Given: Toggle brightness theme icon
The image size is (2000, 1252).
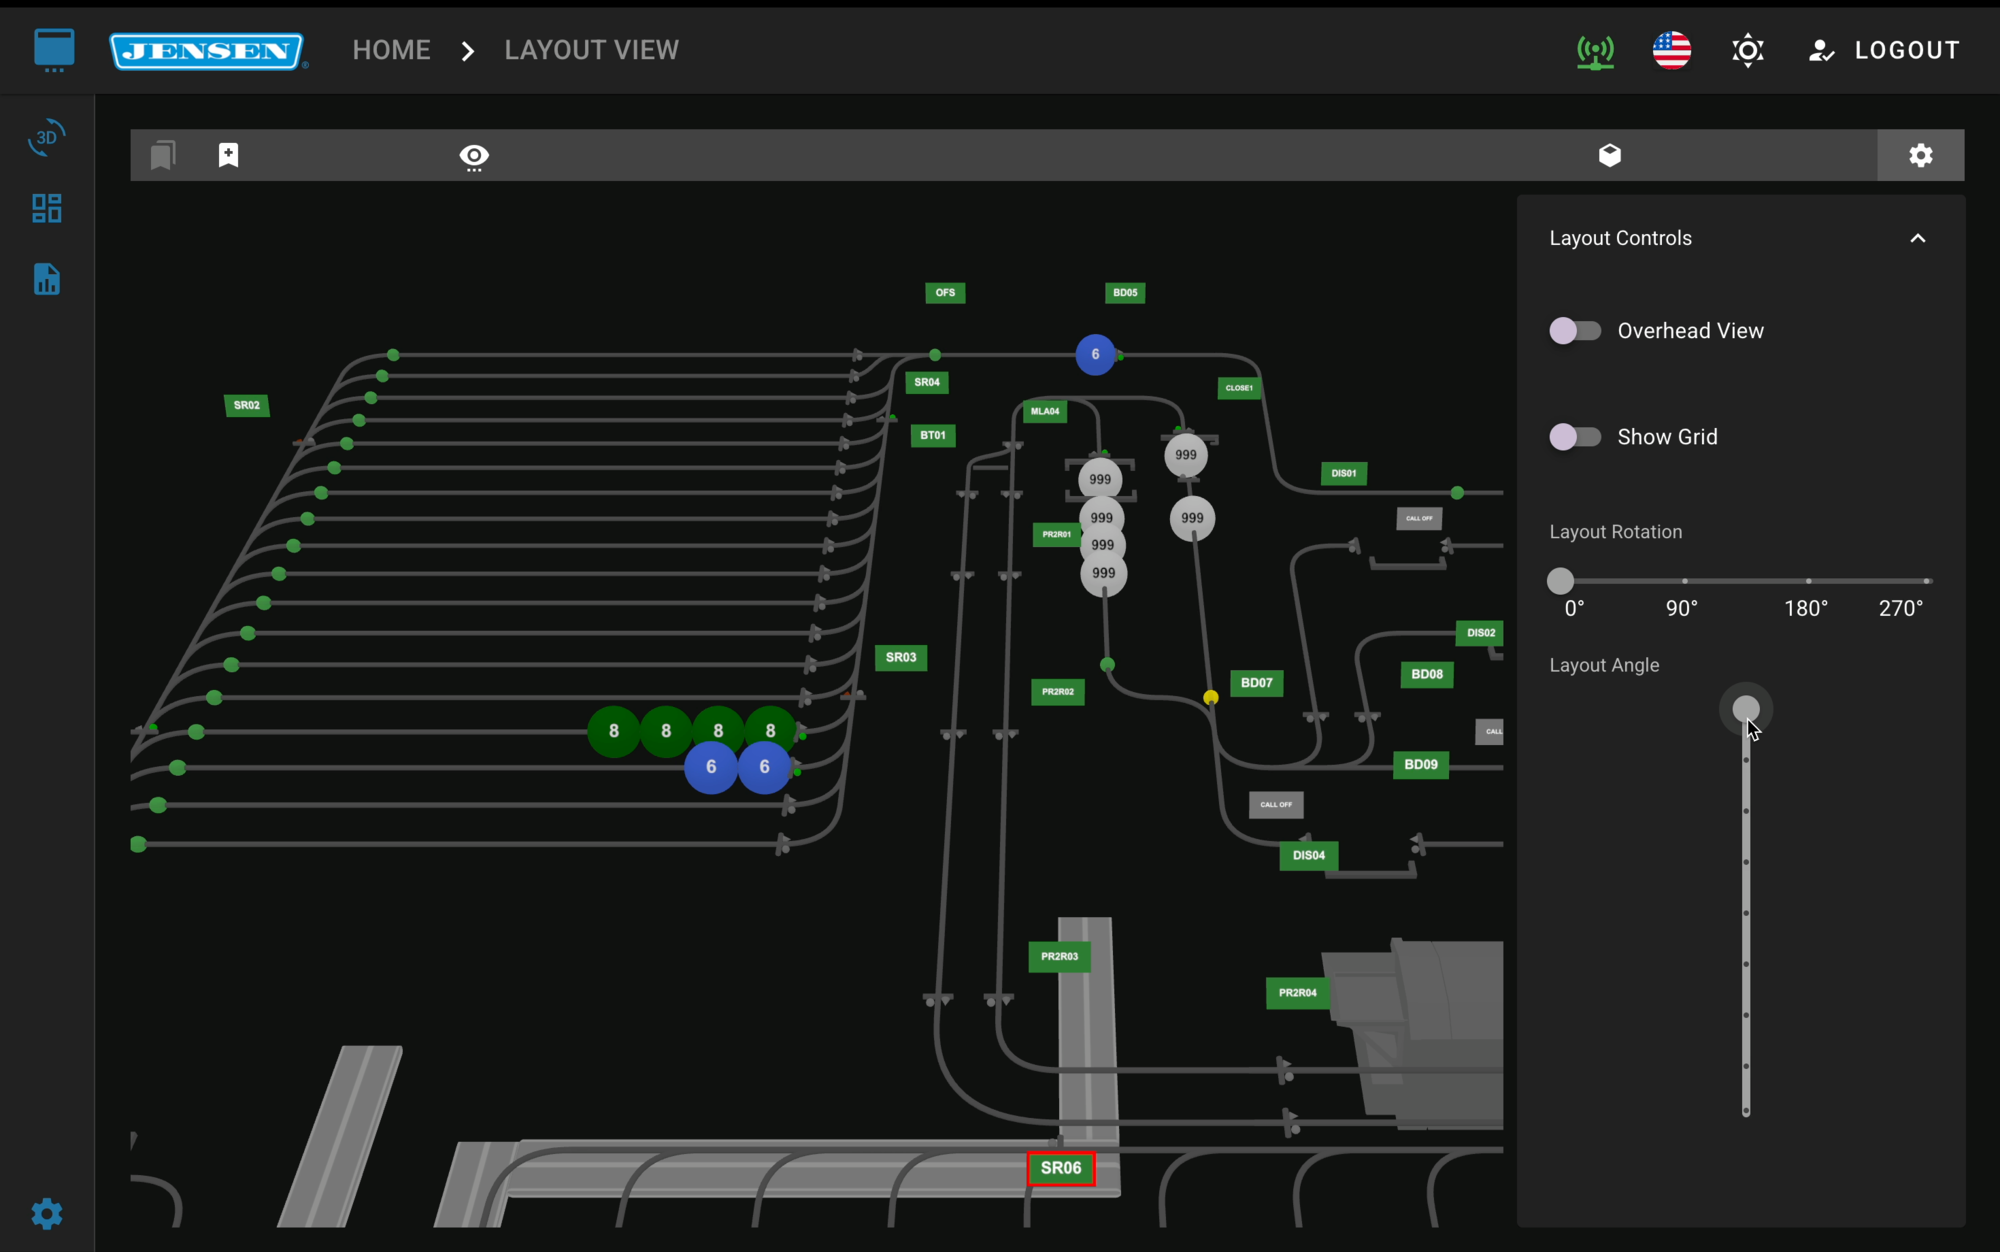Looking at the screenshot, I should pyautogui.click(x=1747, y=50).
